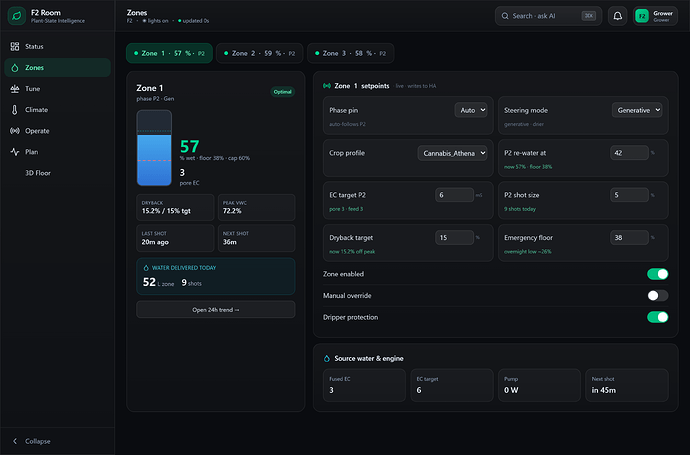Click the F2 Grower avatar badge

coord(642,16)
